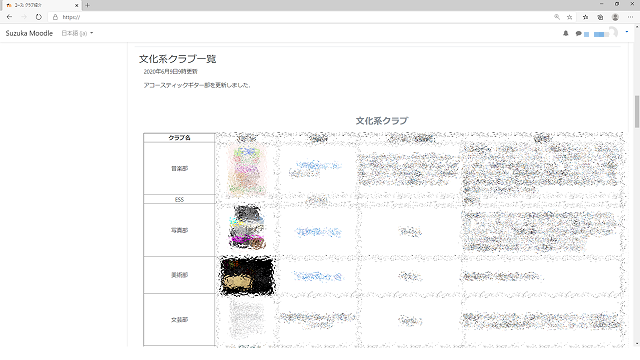Open a new browser tab

(87, 5)
